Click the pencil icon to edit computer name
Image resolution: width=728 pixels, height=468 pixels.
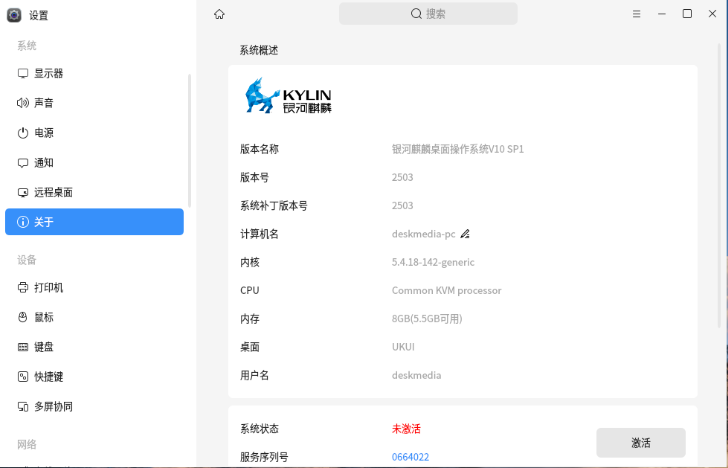pos(465,234)
